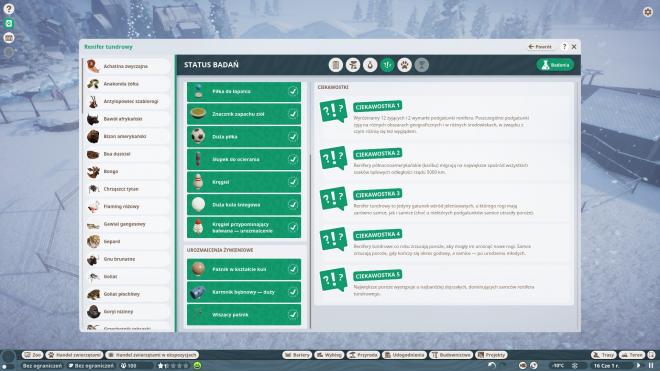This screenshot has height=371, width=660.
Task: Select Gawial gangesowy in animal list
Action: pos(128,224)
